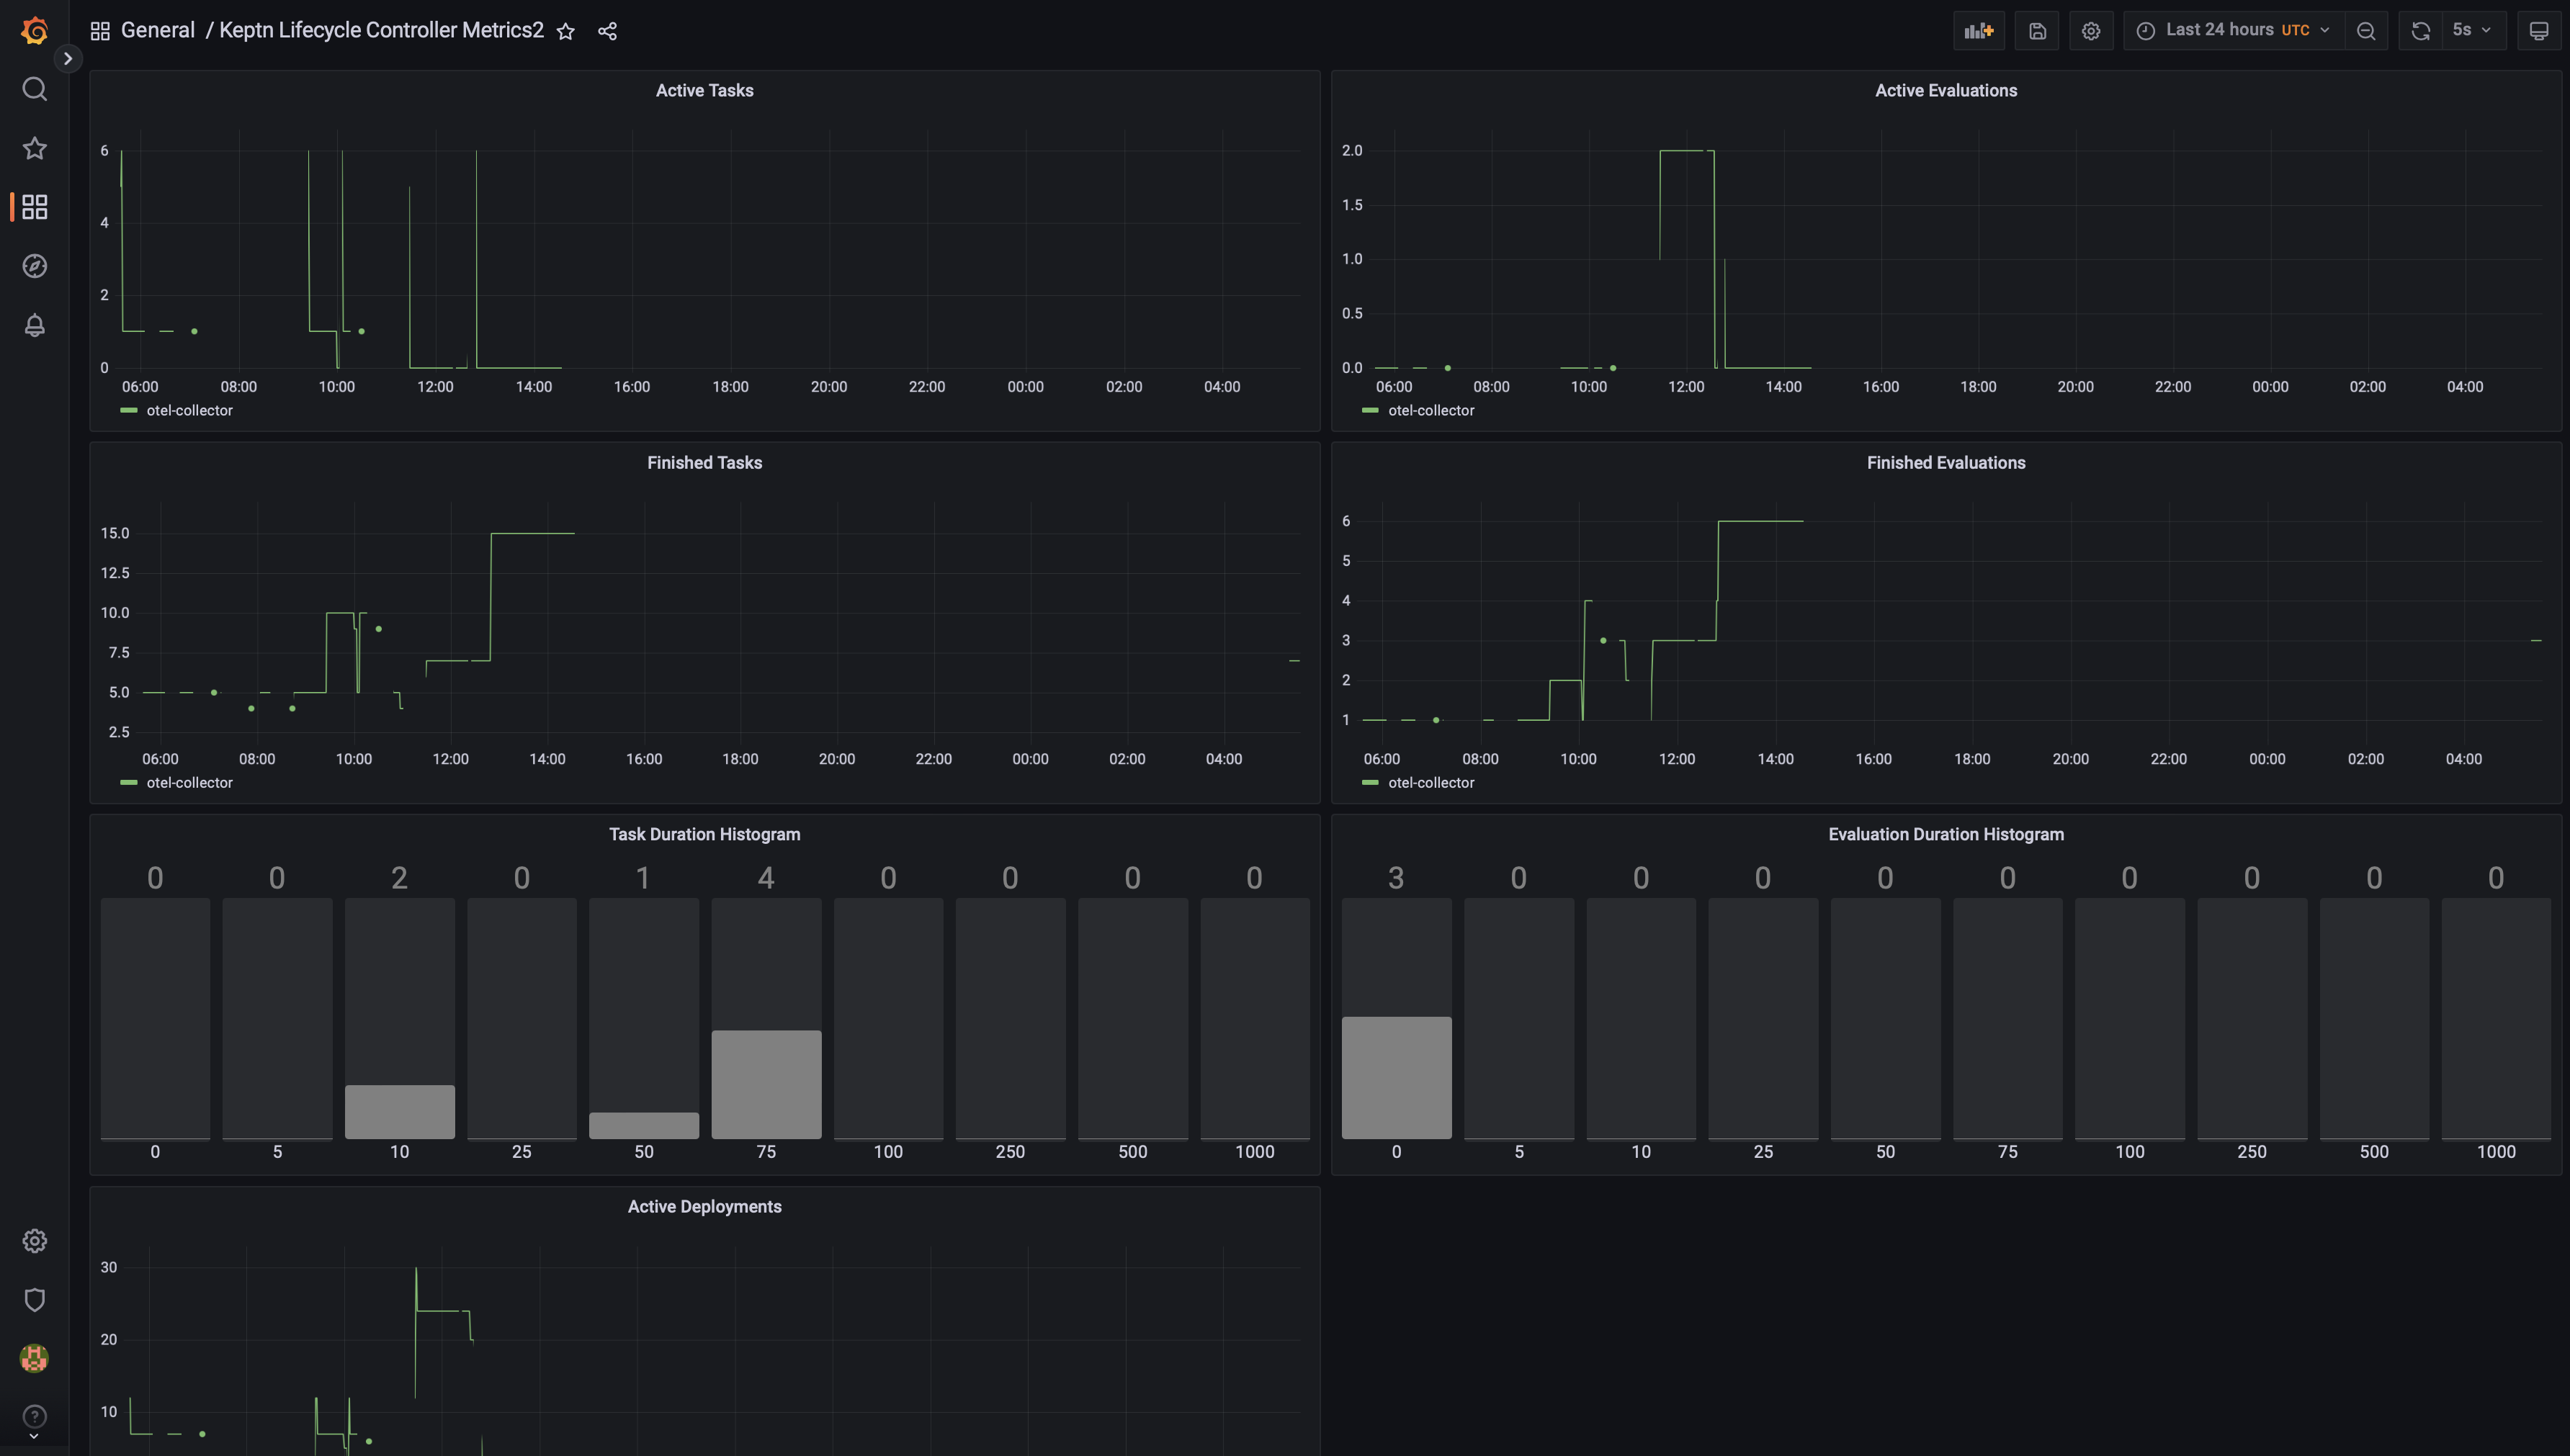Toggle otel-collector series in Active Tasks legend
The image size is (2570, 1456).
coord(189,410)
